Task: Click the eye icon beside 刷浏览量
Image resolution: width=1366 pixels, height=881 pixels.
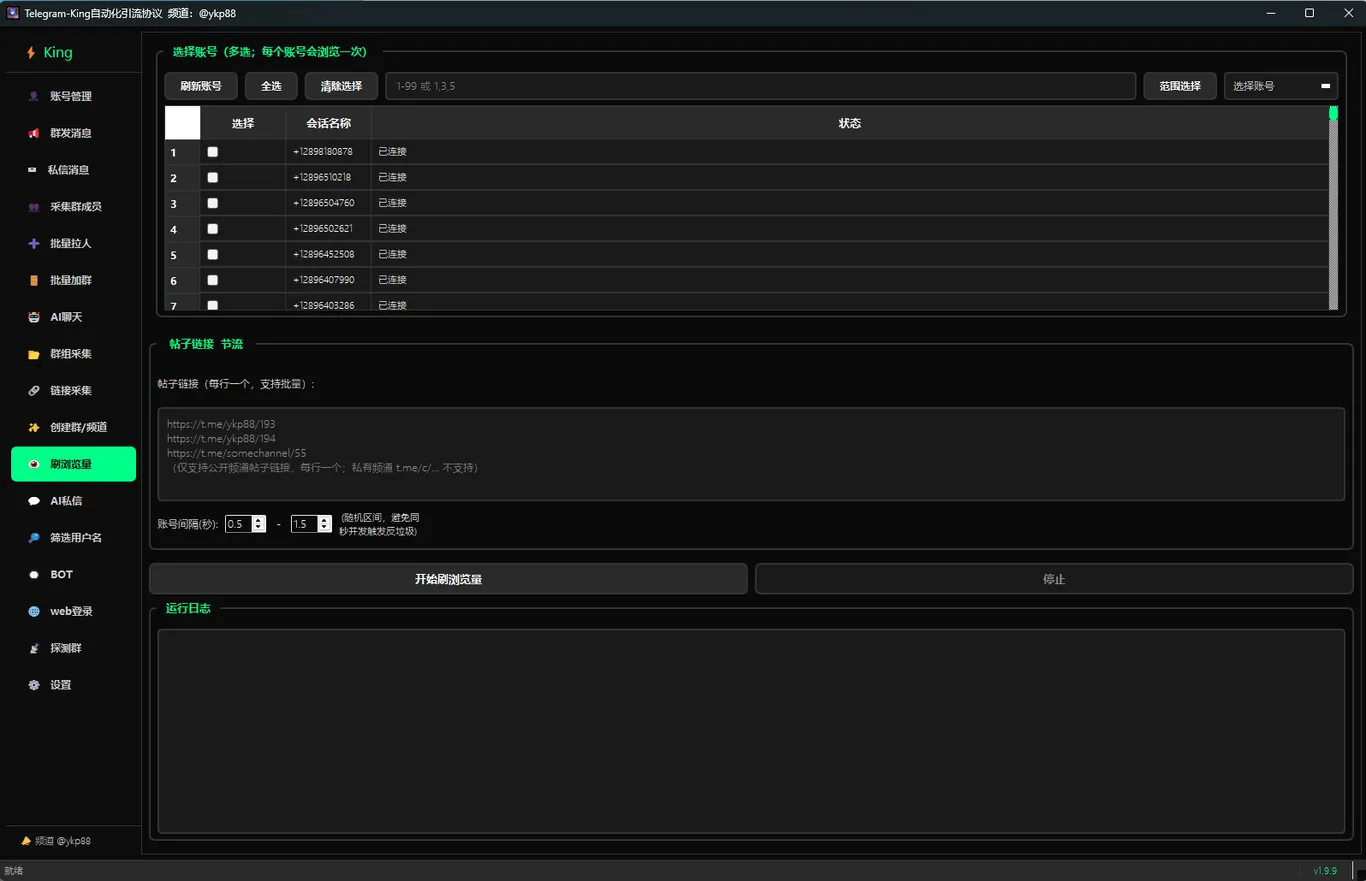Action: pyautogui.click(x=34, y=464)
